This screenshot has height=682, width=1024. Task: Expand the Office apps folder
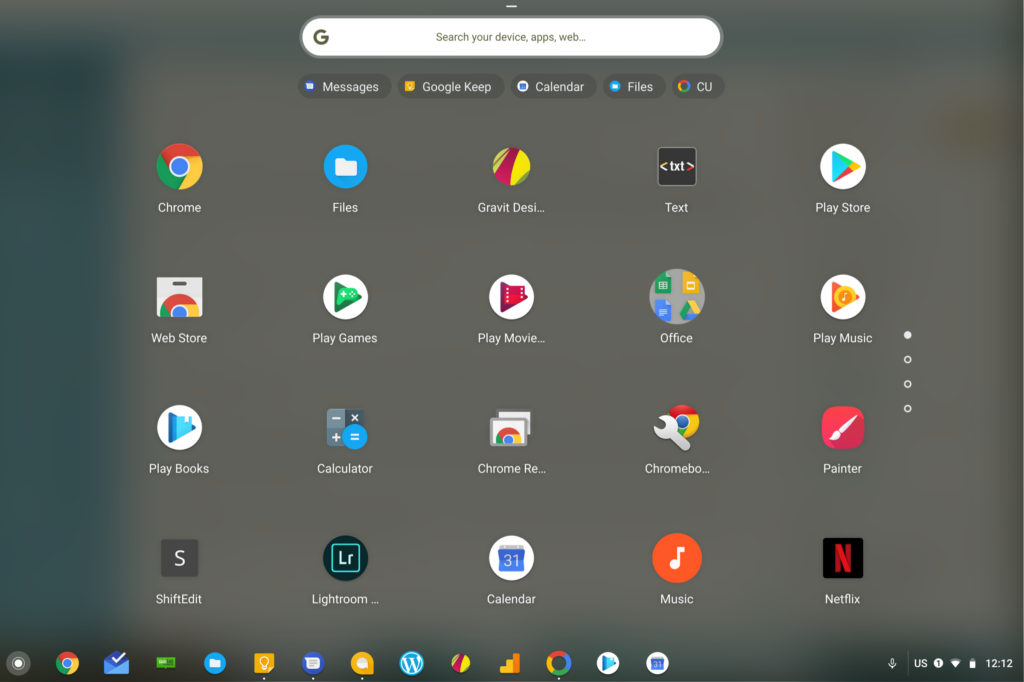(x=676, y=298)
